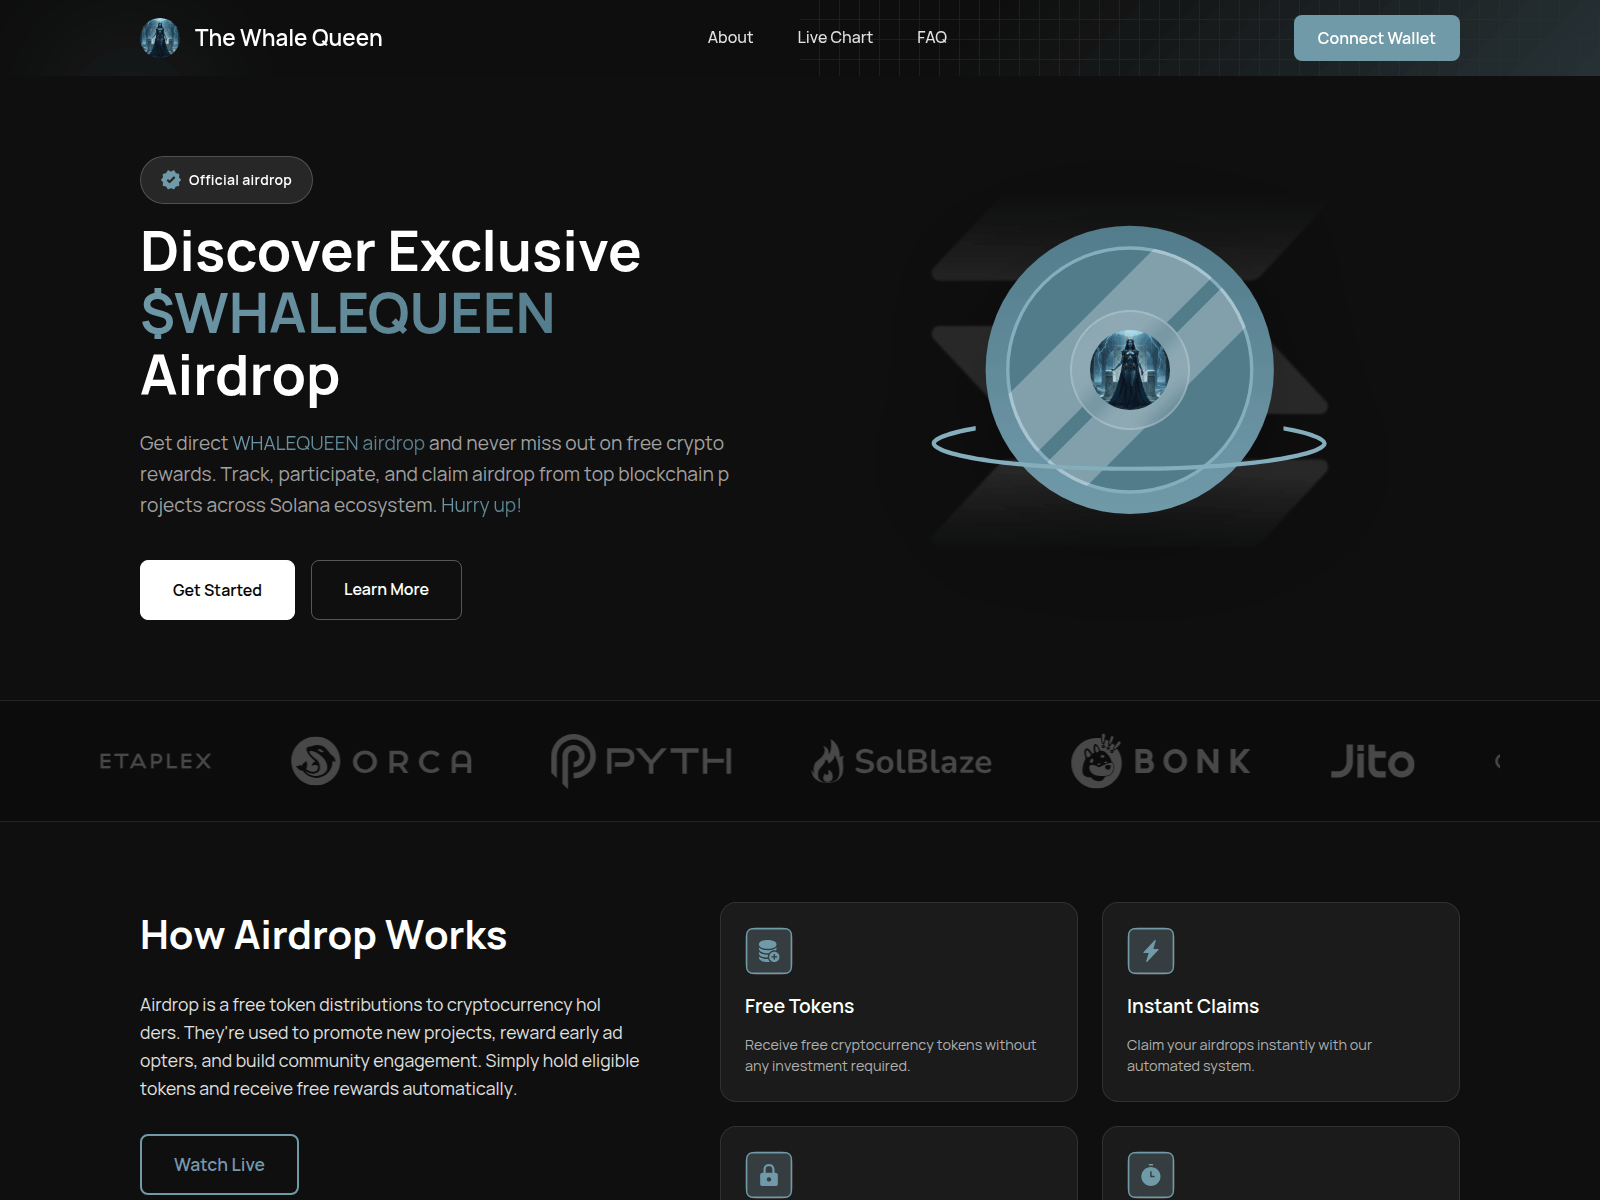Click the padlock icon card

tap(768, 1175)
